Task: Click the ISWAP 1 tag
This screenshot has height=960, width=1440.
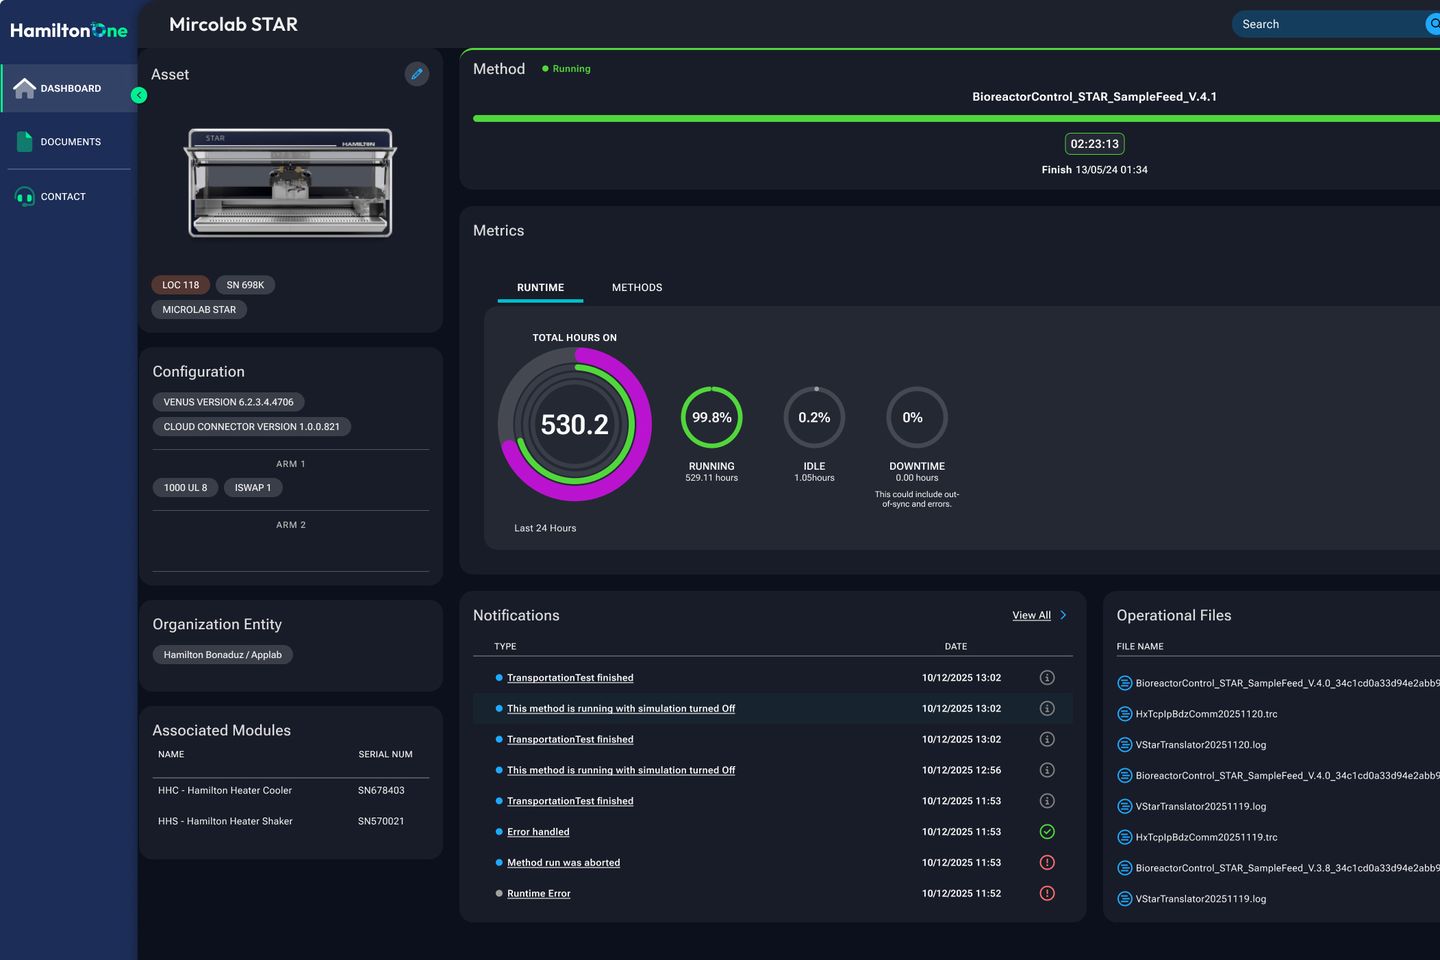Action: (x=253, y=488)
